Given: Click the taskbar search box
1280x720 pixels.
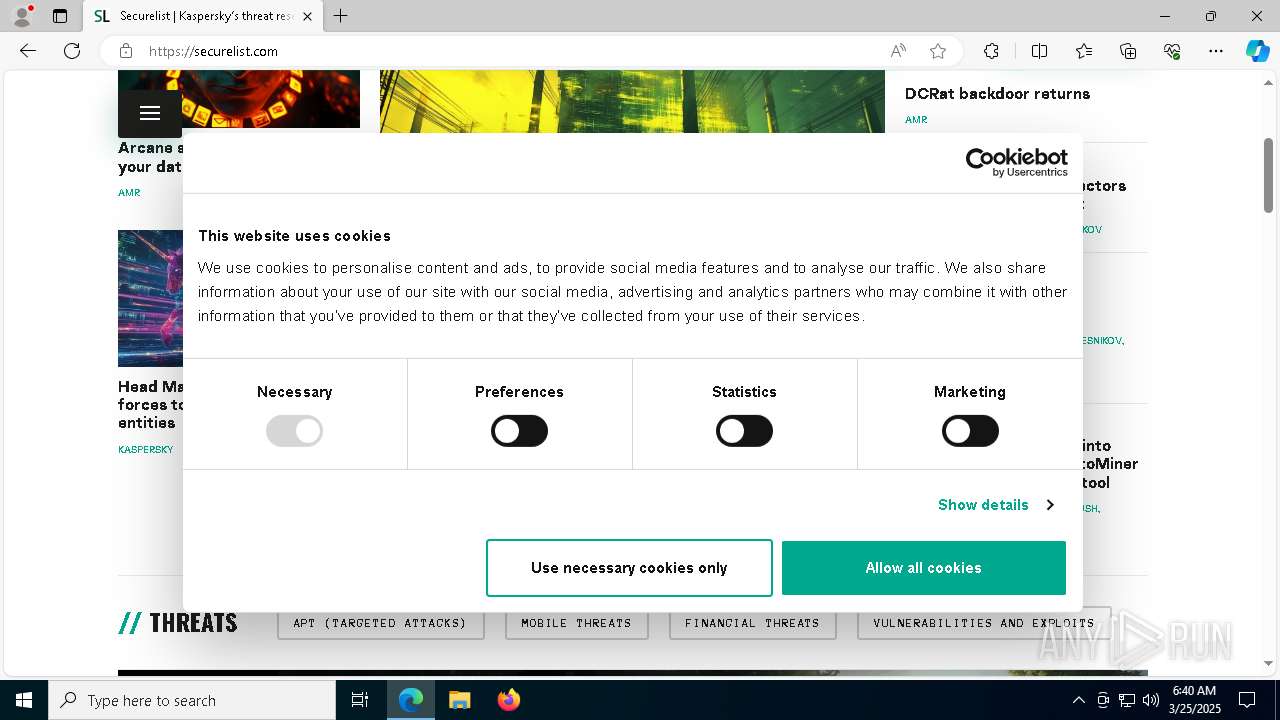Looking at the screenshot, I should point(192,700).
